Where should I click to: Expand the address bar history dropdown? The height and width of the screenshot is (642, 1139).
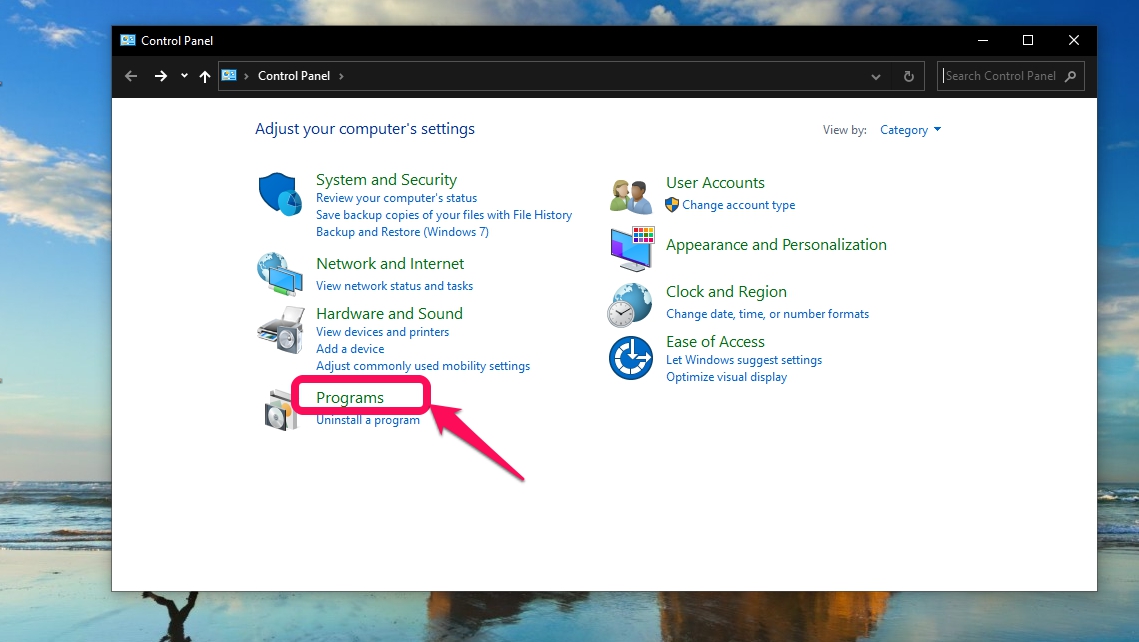coord(876,77)
